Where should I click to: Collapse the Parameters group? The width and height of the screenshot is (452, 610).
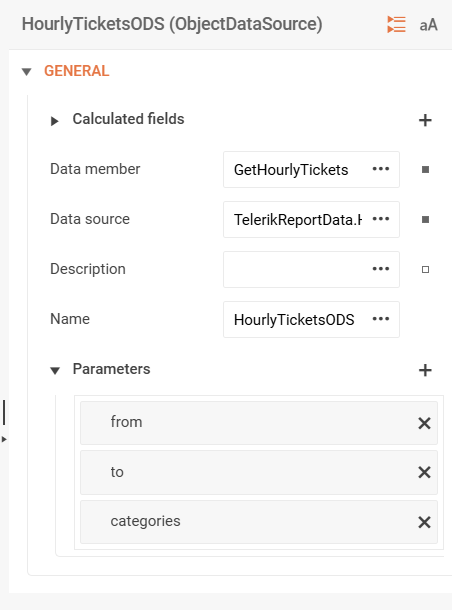click(x=55, y=370)
